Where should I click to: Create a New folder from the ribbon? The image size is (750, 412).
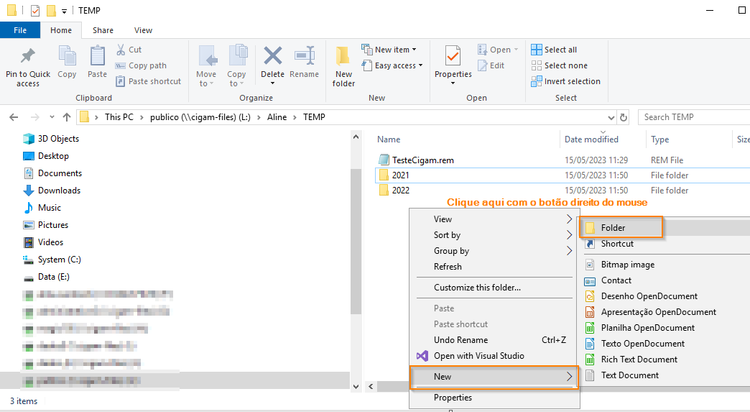pos(343,67)
